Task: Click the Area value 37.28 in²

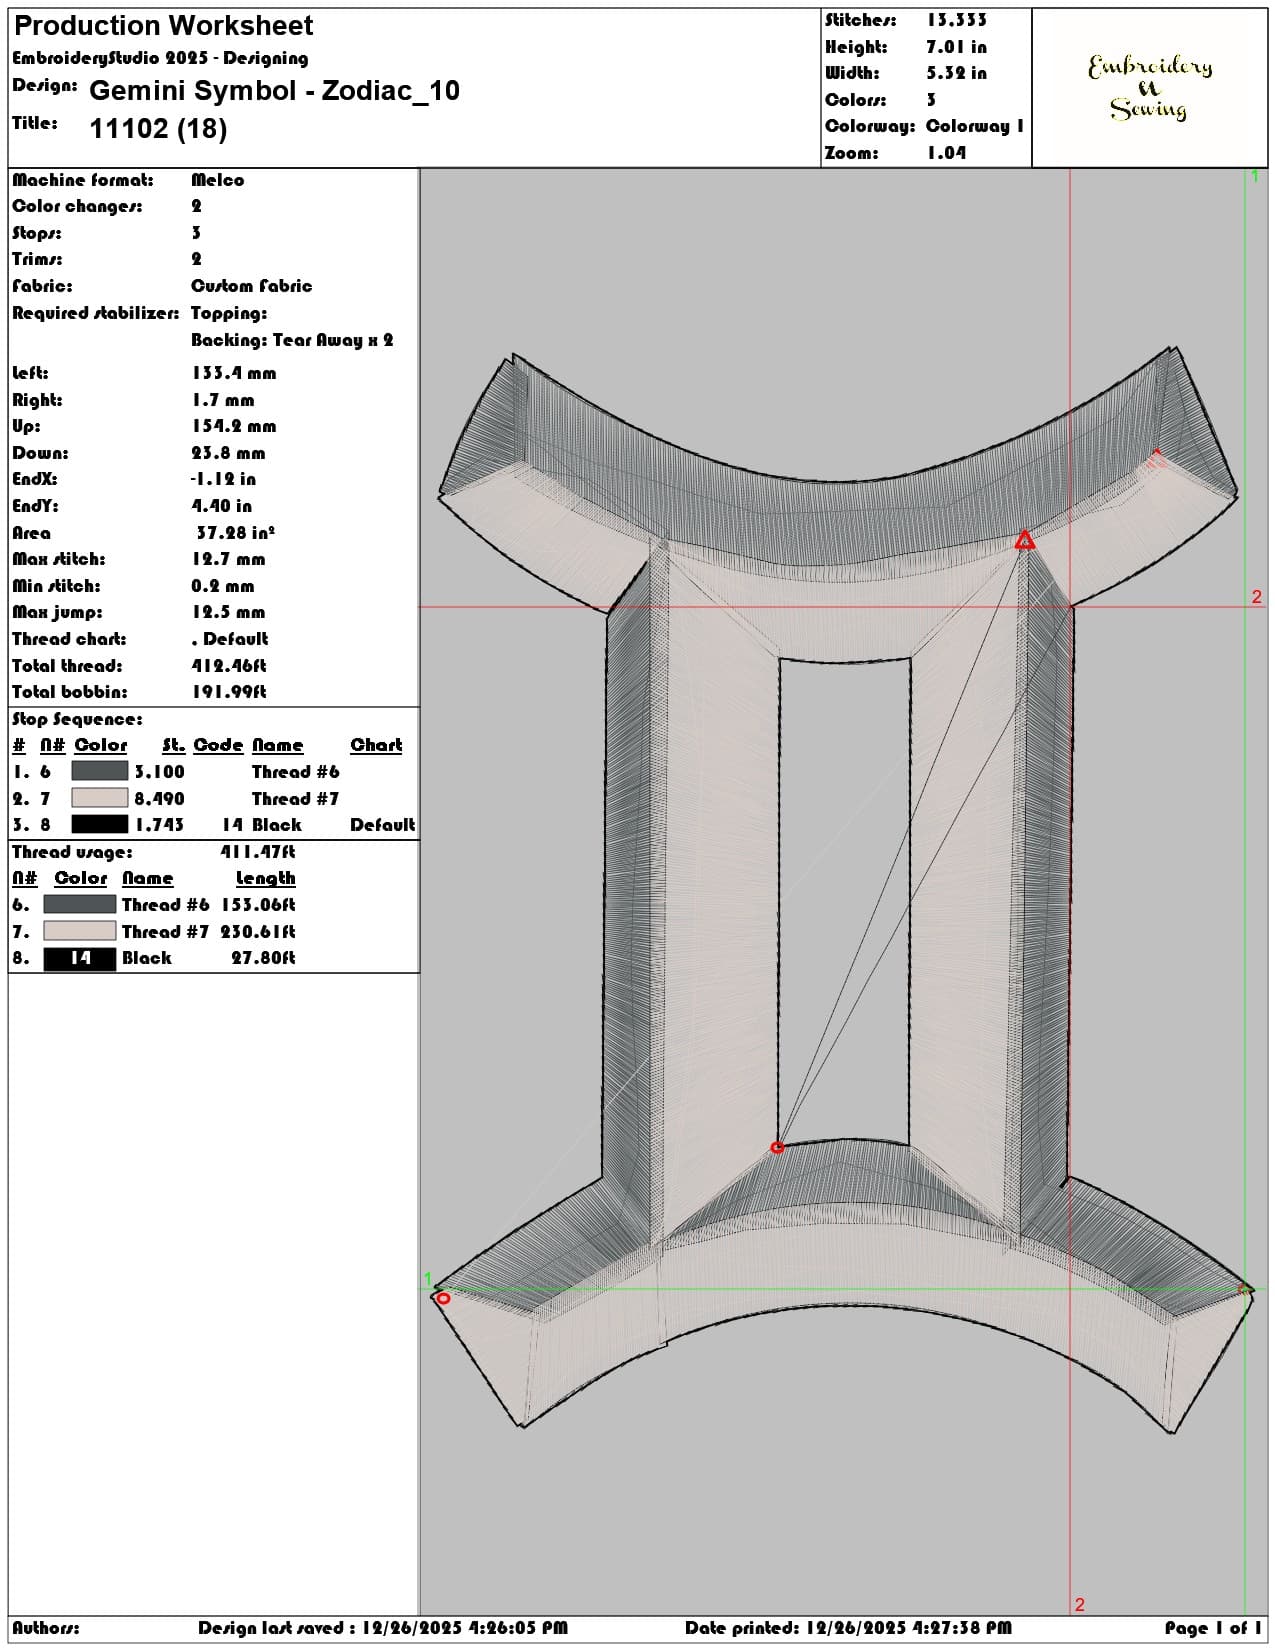Action: coord(236,533)
